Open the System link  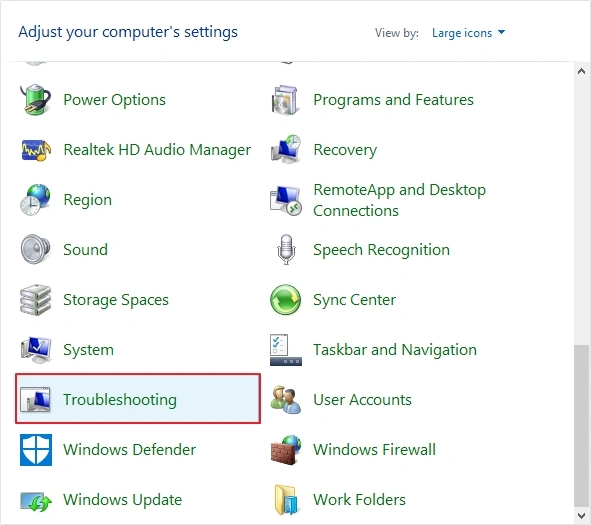click(x=88, y=350)
